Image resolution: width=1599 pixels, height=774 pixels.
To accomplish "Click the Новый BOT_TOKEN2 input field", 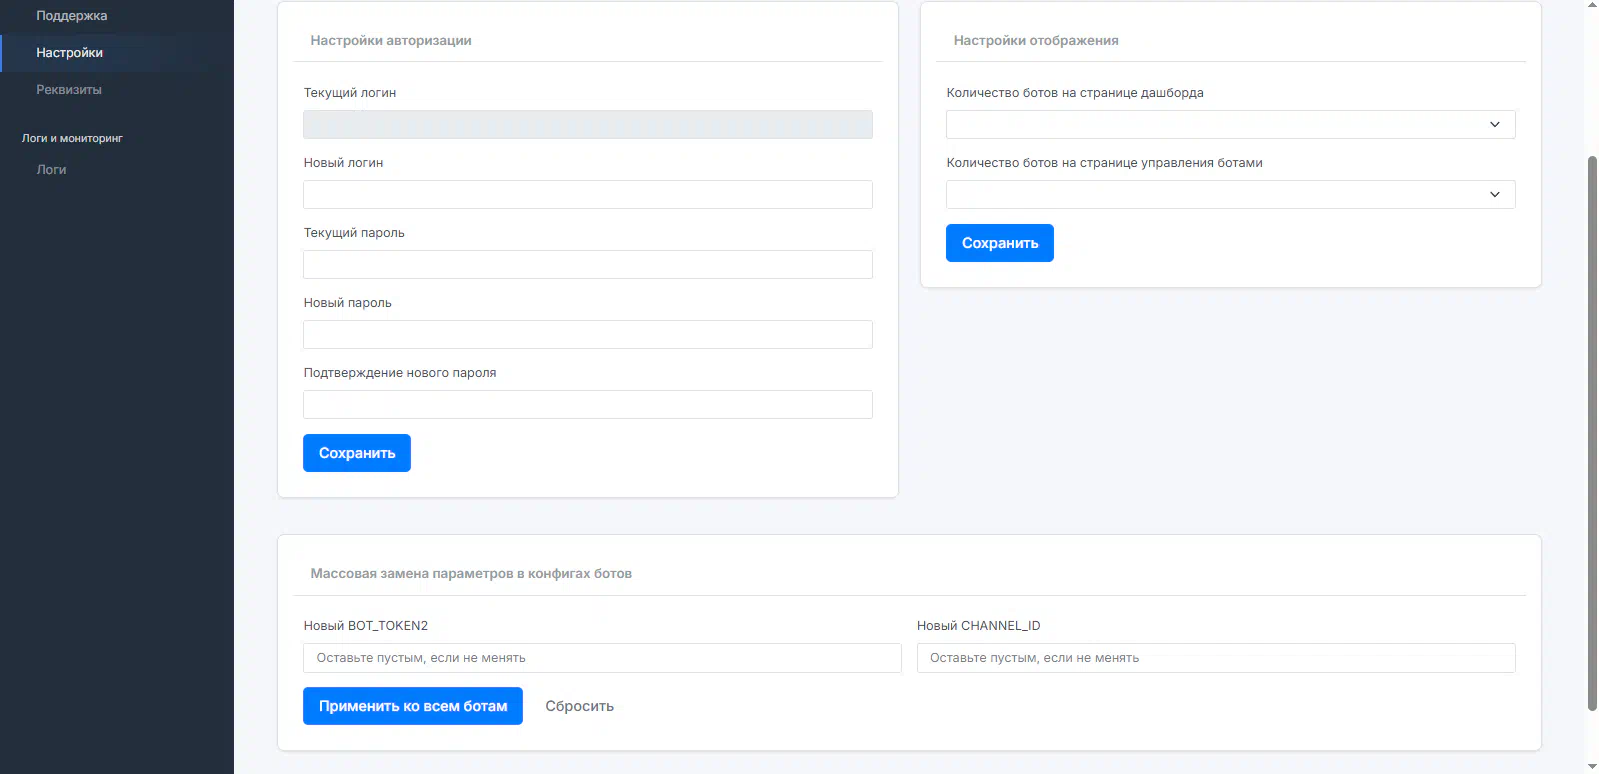I will click(x=602, y=658).
